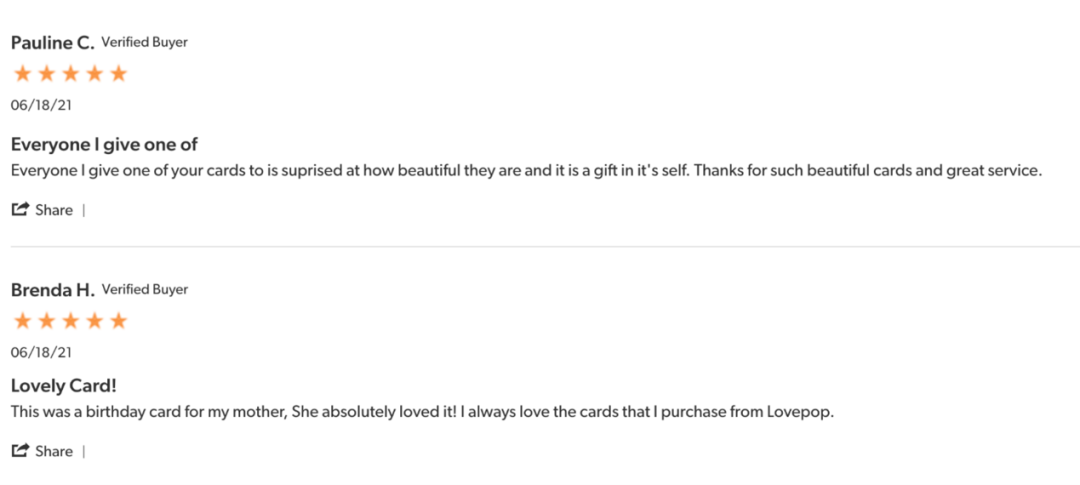Click the reviewer name Pauline C.
The width and height of the screenshot is (1080, 485).
(x=53, y=43)
